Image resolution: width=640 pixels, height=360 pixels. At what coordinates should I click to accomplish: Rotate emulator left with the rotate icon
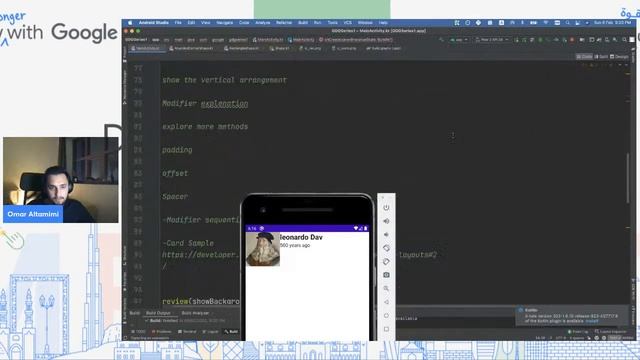[386, 248]
